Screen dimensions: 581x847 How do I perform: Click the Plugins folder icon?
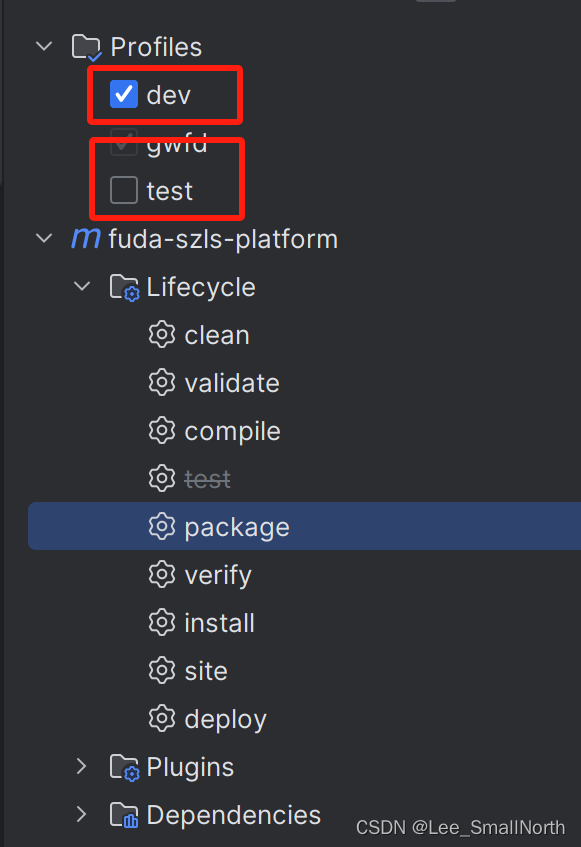click(x=124, y=766)
